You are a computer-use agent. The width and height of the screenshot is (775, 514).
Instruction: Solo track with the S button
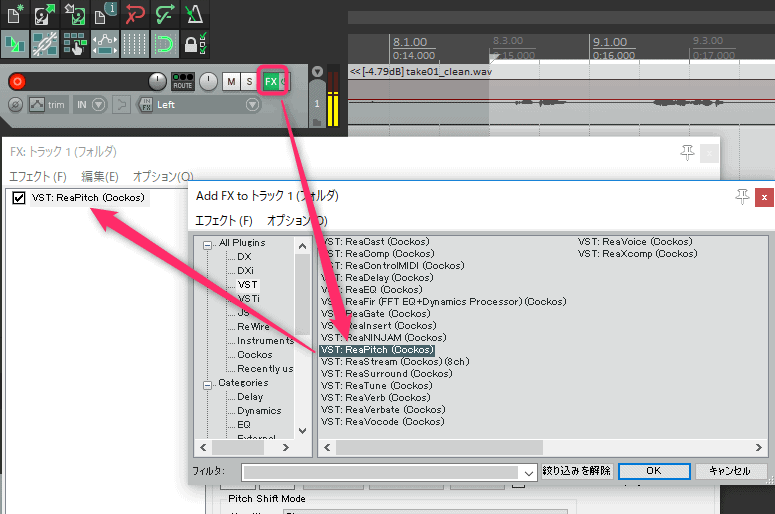[248, 82]
